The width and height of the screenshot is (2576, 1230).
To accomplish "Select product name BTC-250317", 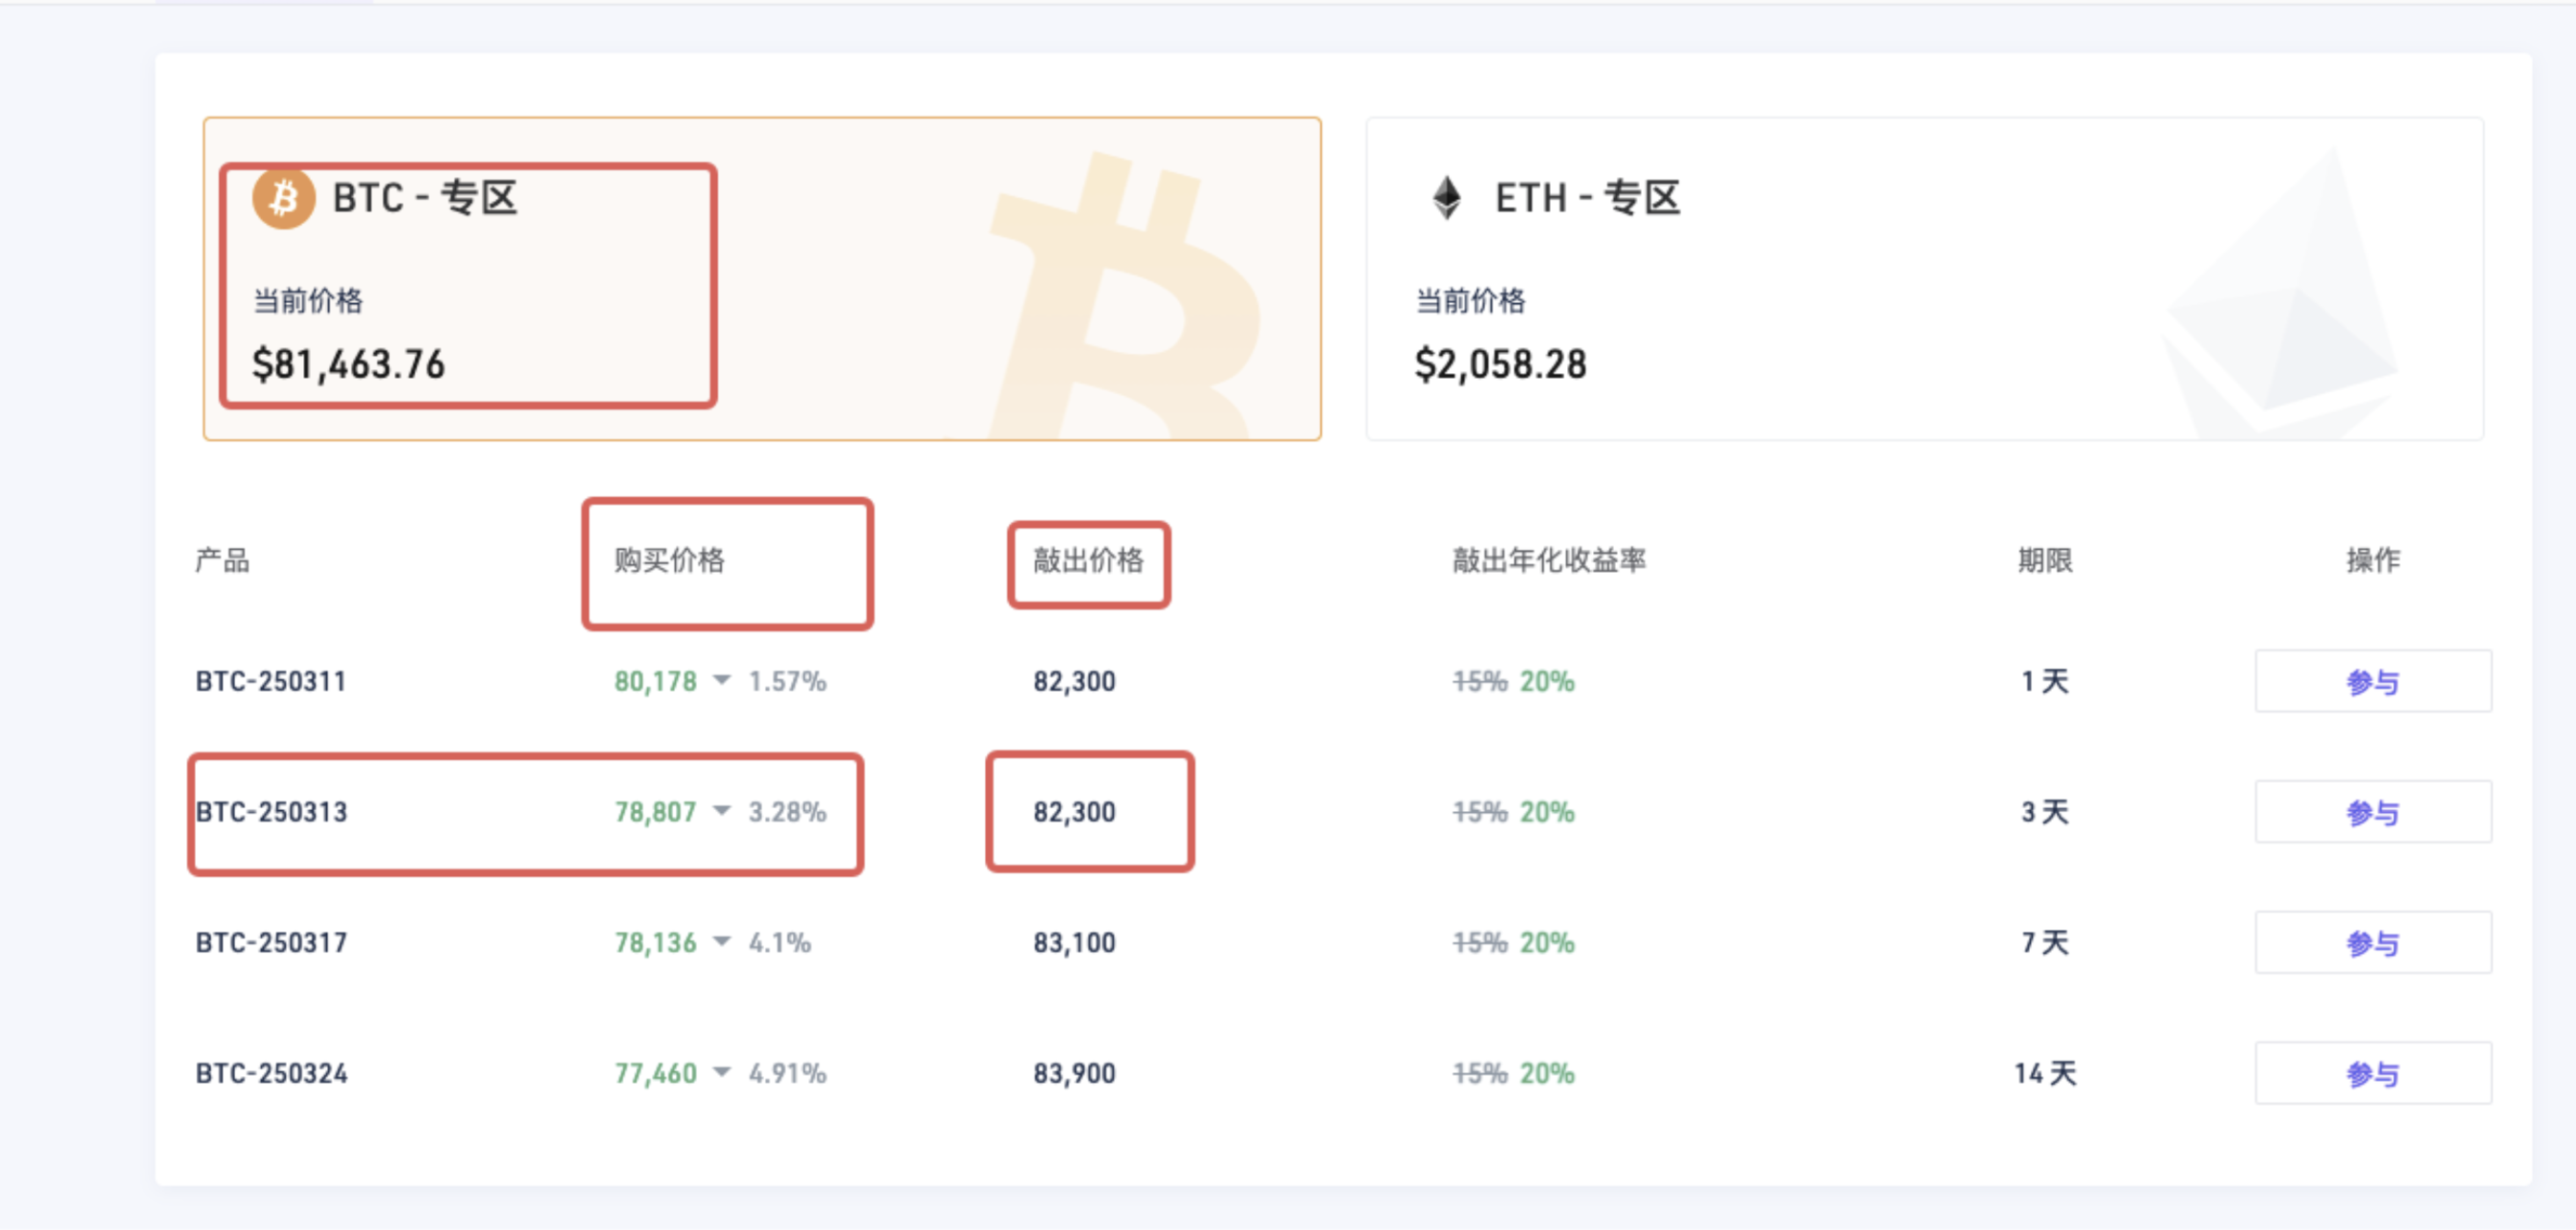I will 271,943.
